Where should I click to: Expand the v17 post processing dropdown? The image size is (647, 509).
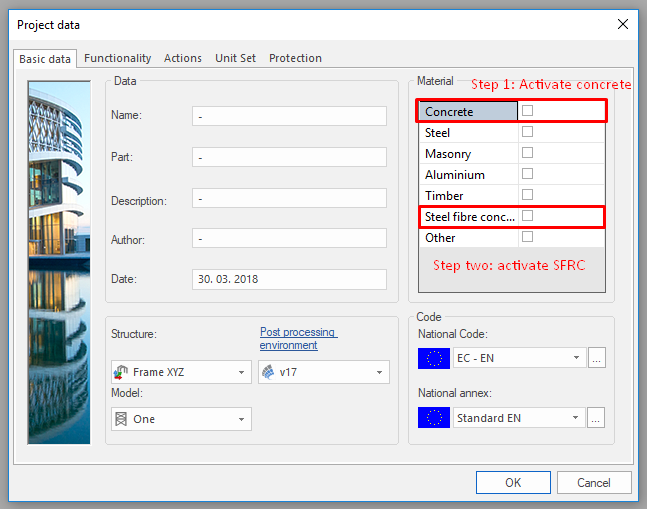click(x=322, y=373)
